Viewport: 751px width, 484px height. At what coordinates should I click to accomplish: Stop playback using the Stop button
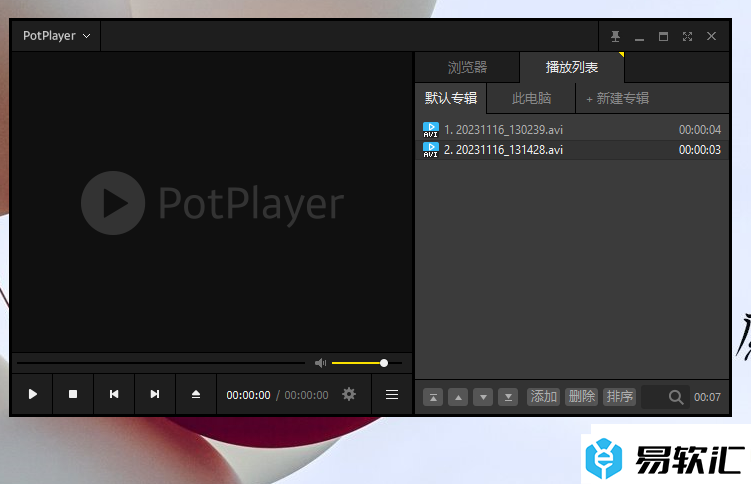[73, 394]
